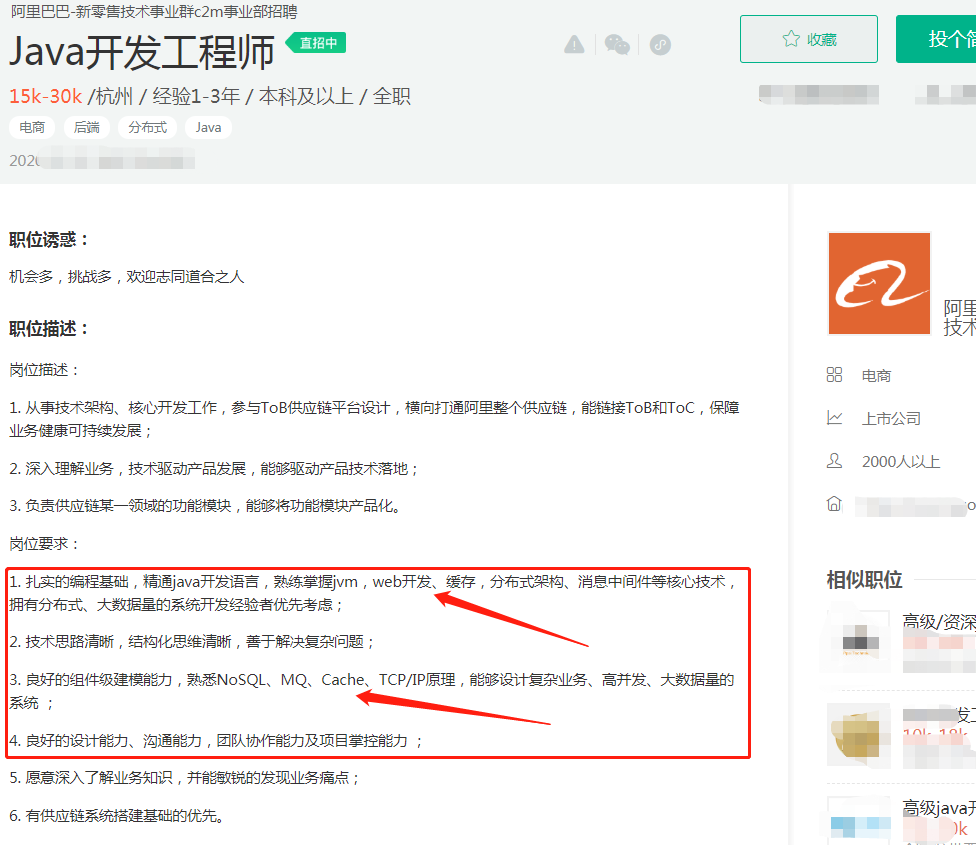Open the 电商 job tag

click(x=32, y=127)
